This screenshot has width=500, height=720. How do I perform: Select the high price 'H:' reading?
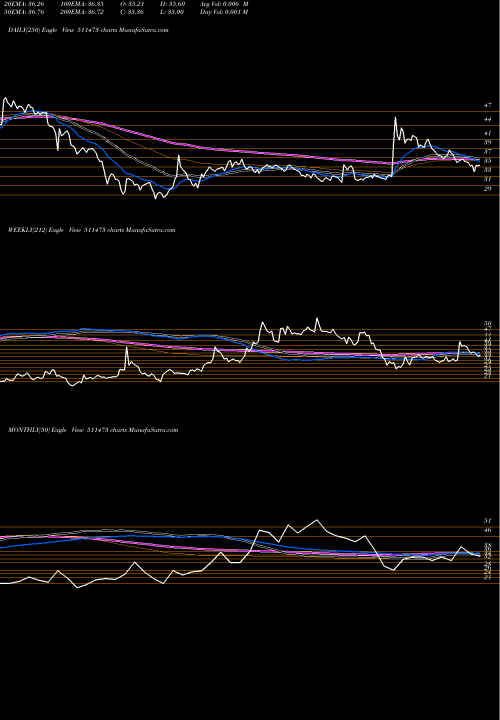click(174, 4)
